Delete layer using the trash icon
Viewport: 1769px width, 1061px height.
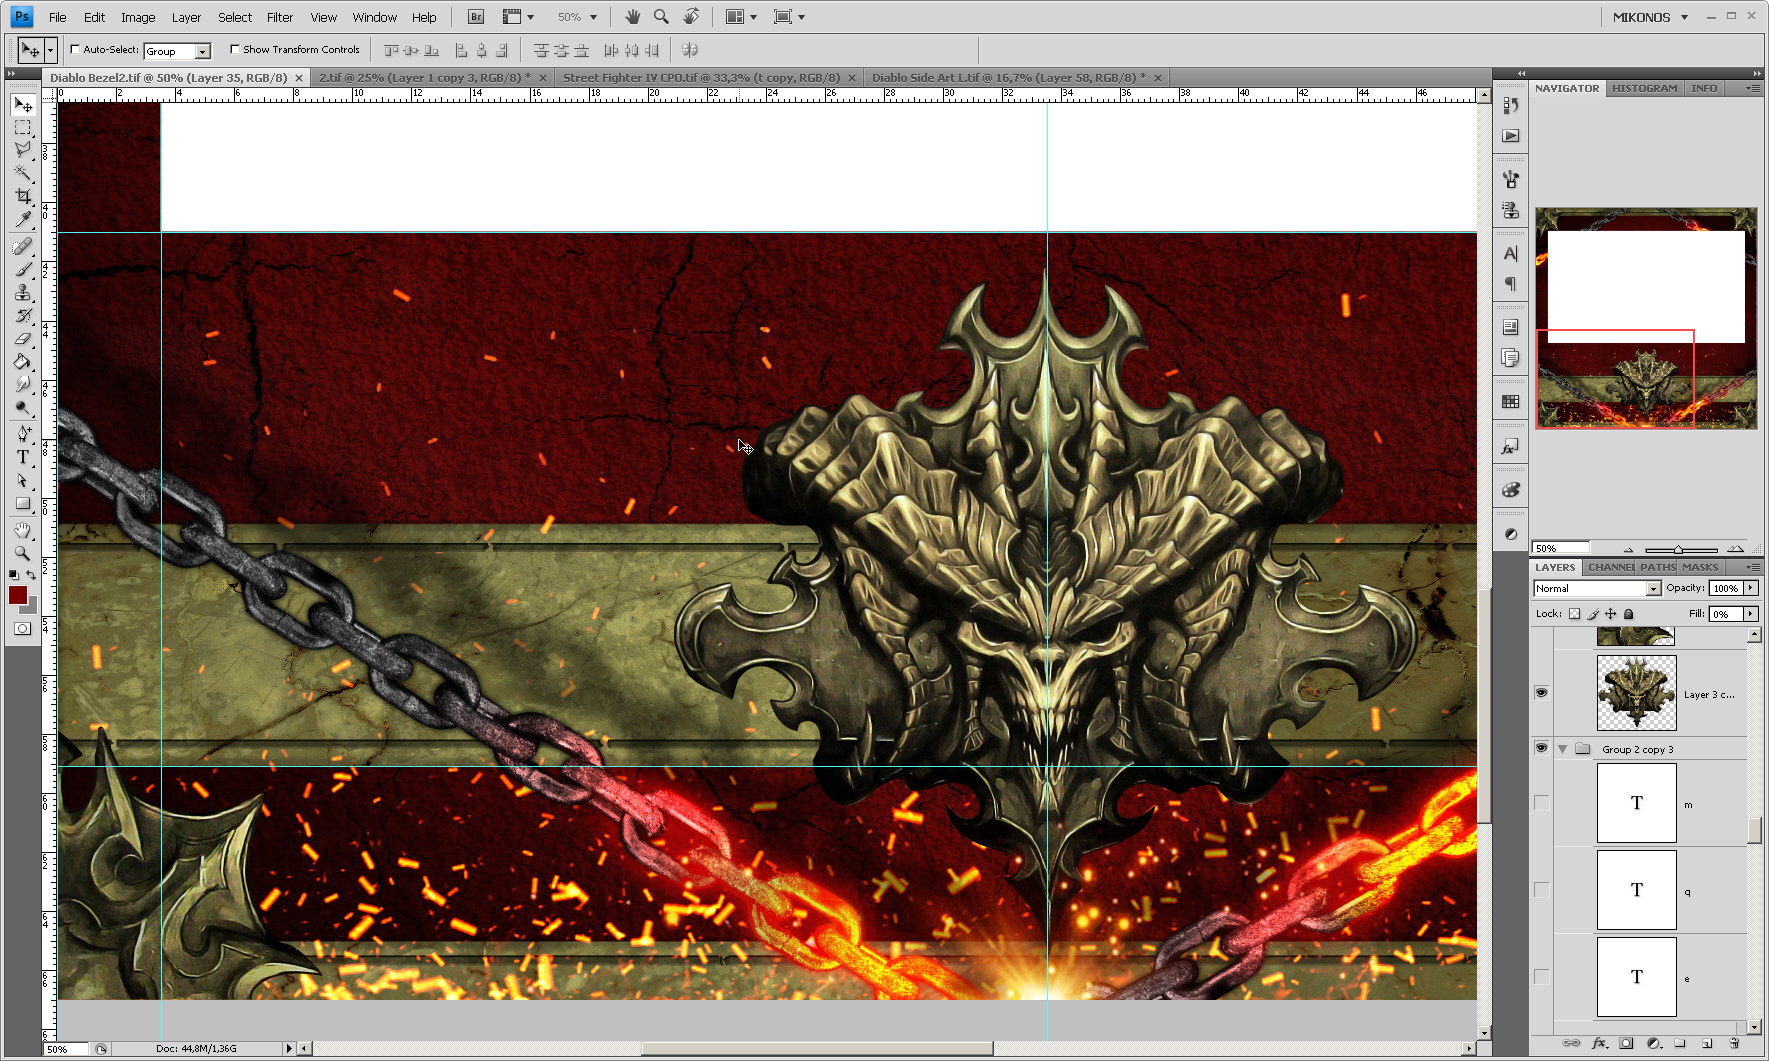point(1735,1043)
